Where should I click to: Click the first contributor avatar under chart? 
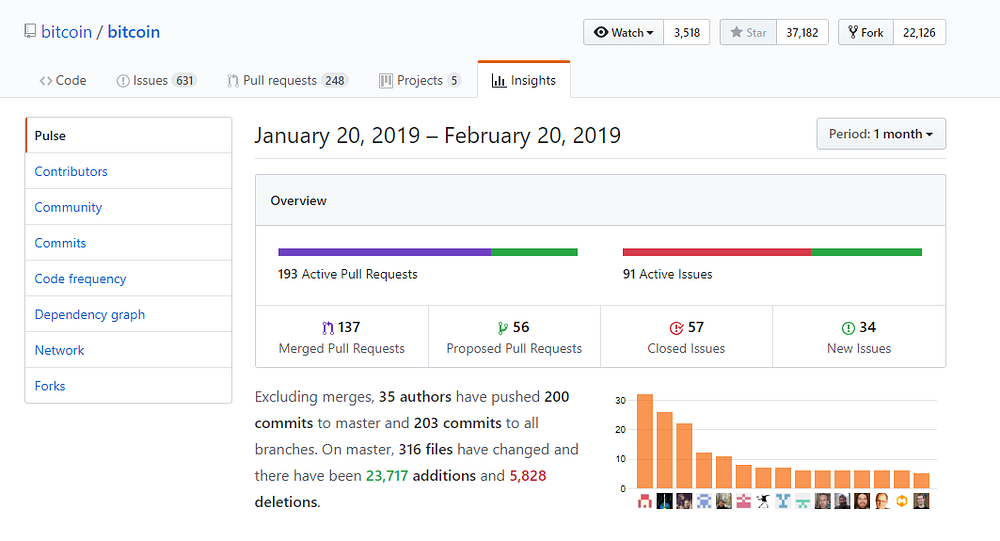pyautogui.click(x=645, y=501)
